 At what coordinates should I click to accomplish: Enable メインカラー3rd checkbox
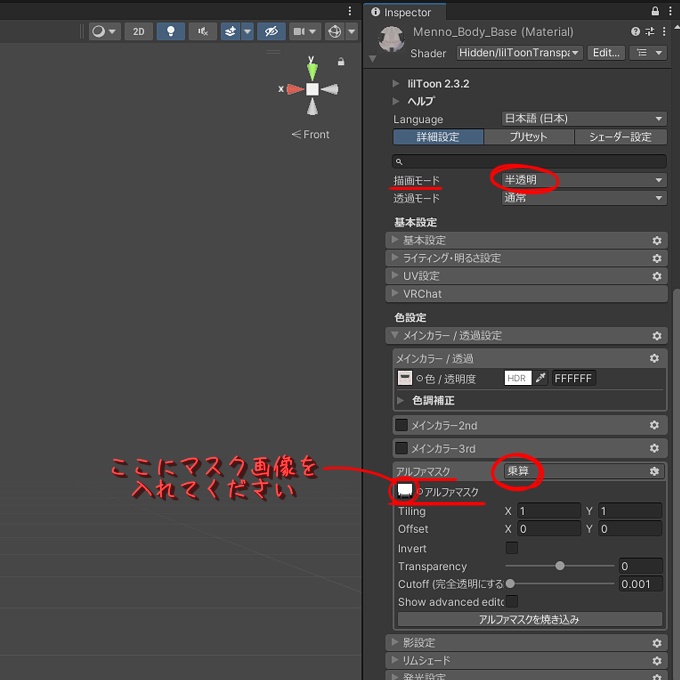coord(402,448)
